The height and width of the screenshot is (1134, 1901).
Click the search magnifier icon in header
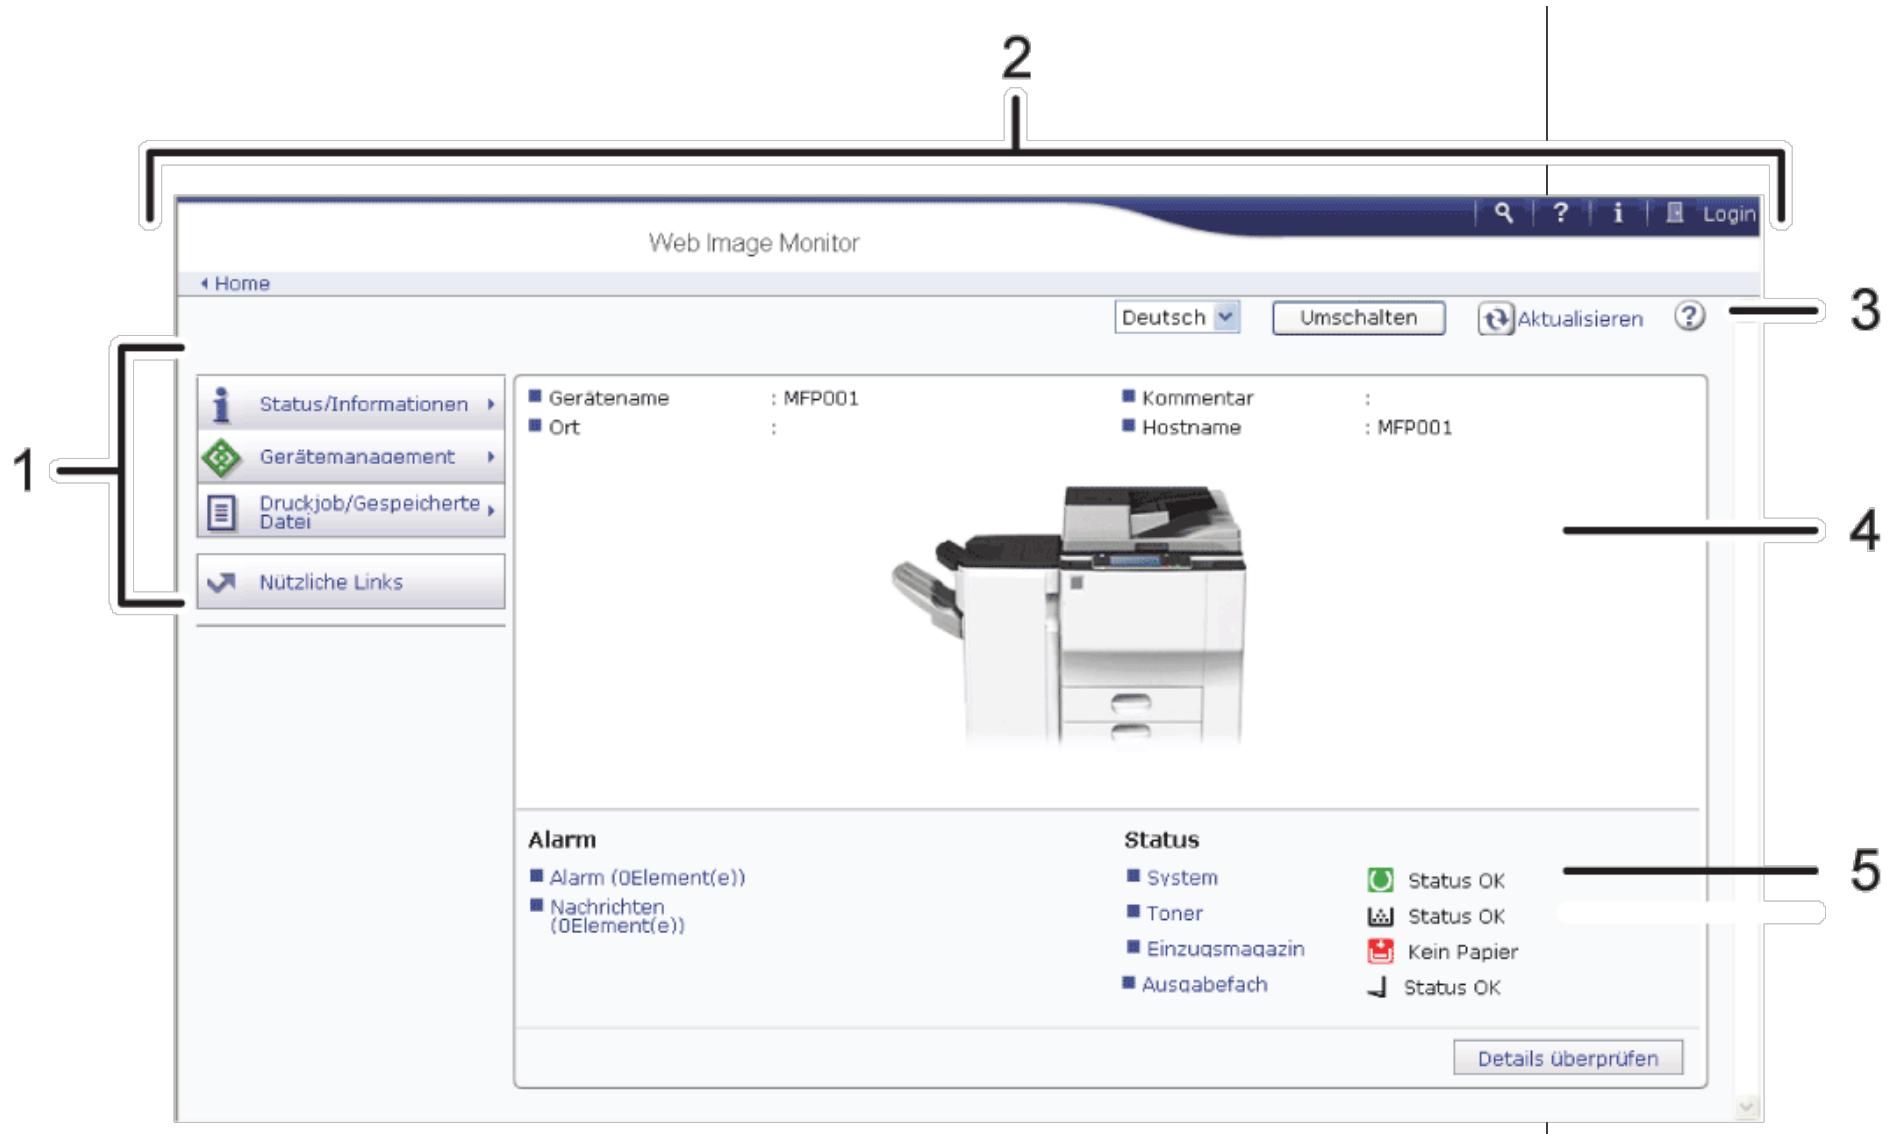(x=1503, y=213)
